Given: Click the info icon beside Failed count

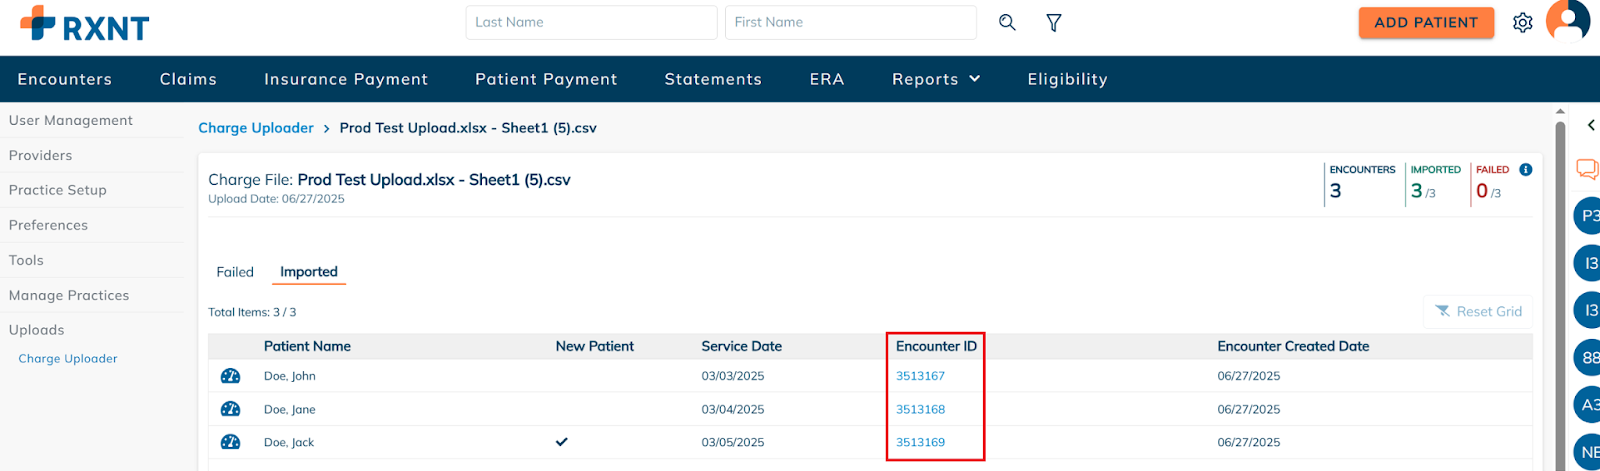Looking at the screenshot, I should [1526, 170].
